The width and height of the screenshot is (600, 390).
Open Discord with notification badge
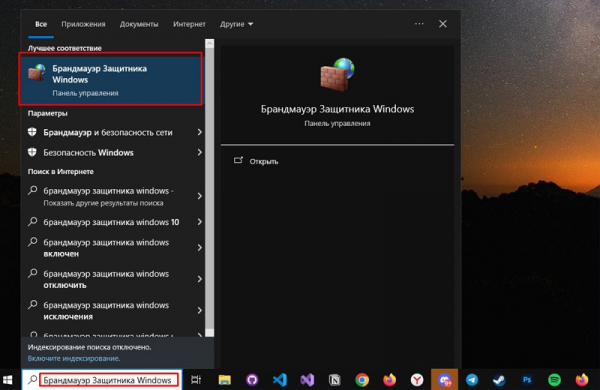[x=445, y=380]
